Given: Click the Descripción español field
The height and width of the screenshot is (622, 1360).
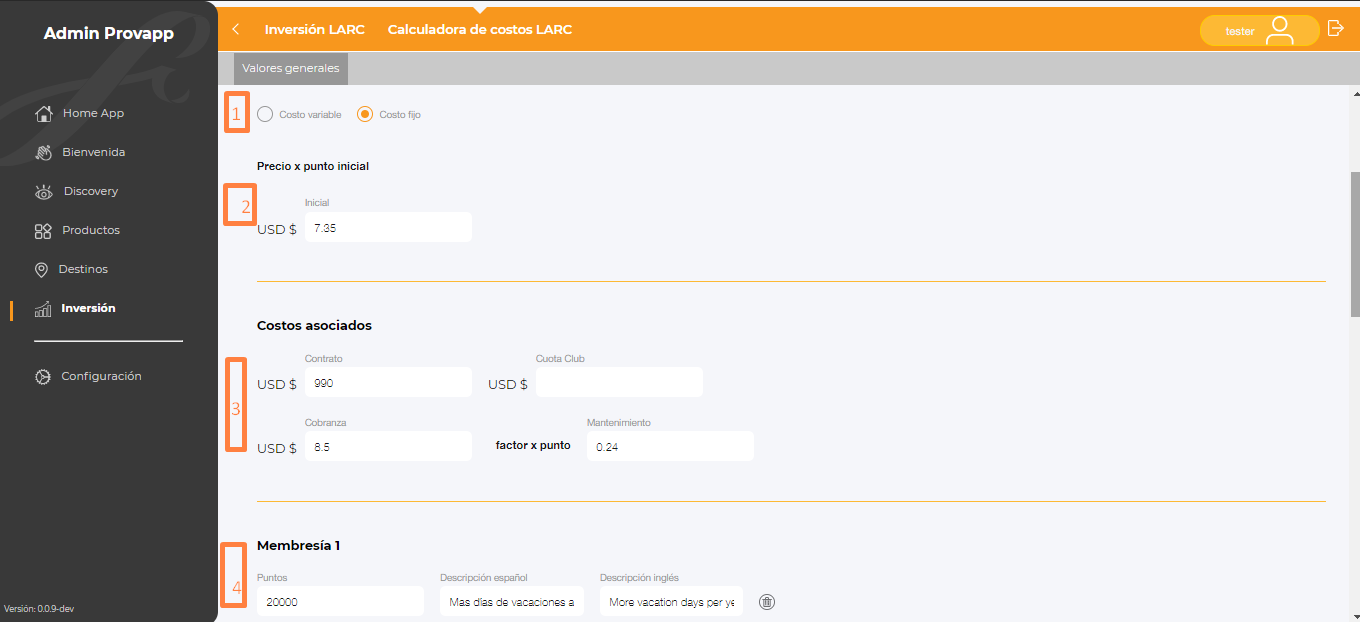Looking at the screenshot, I should (x=512, y=601).
